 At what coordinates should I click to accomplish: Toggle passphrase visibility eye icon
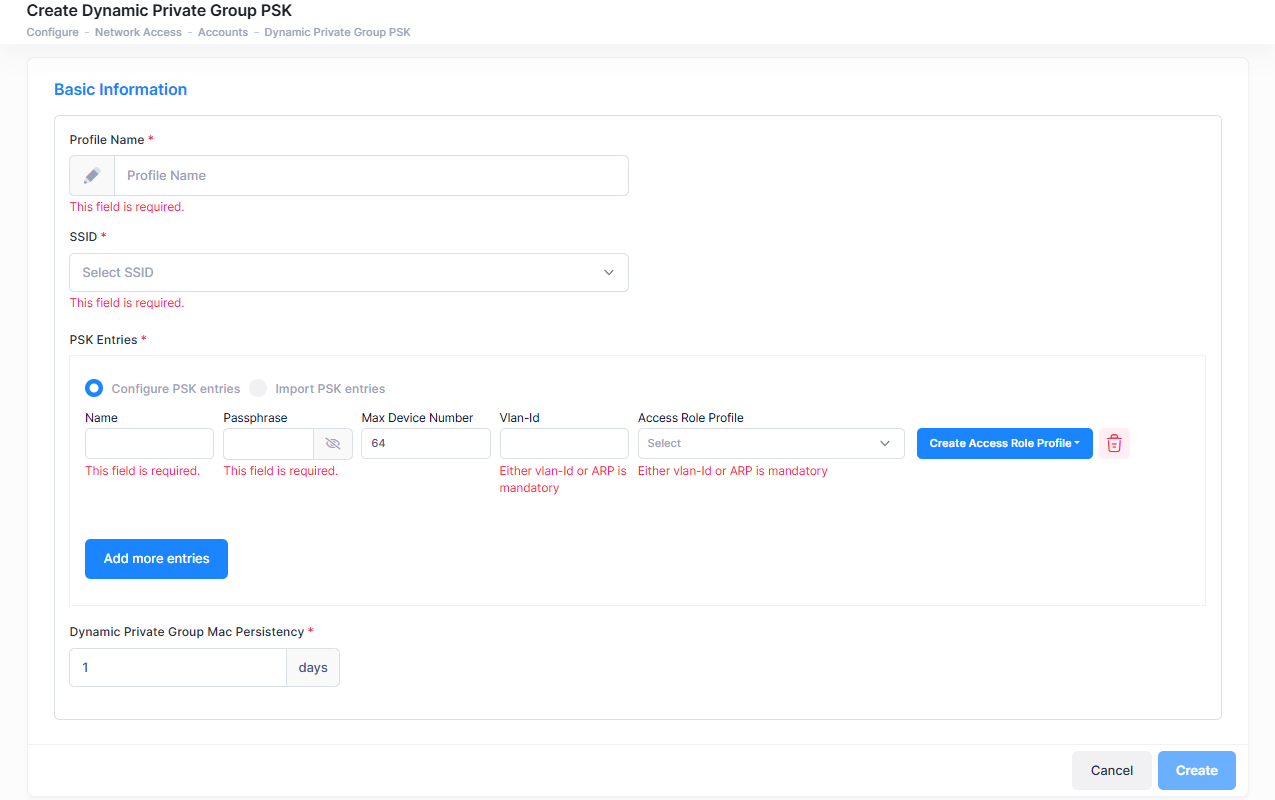click(x=333, y=444)
